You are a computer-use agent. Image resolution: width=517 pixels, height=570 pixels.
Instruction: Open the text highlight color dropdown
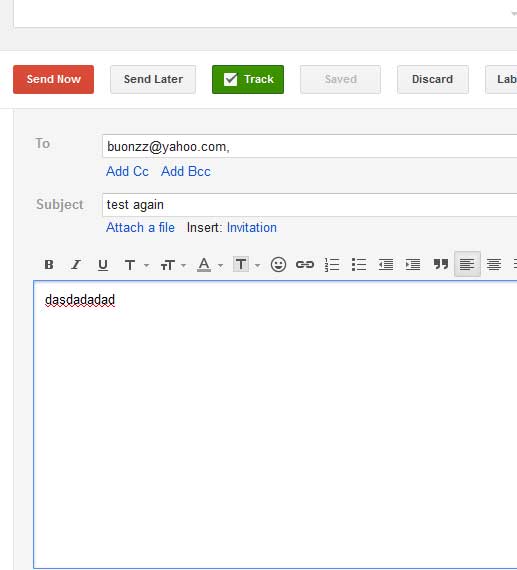[247, 264]
